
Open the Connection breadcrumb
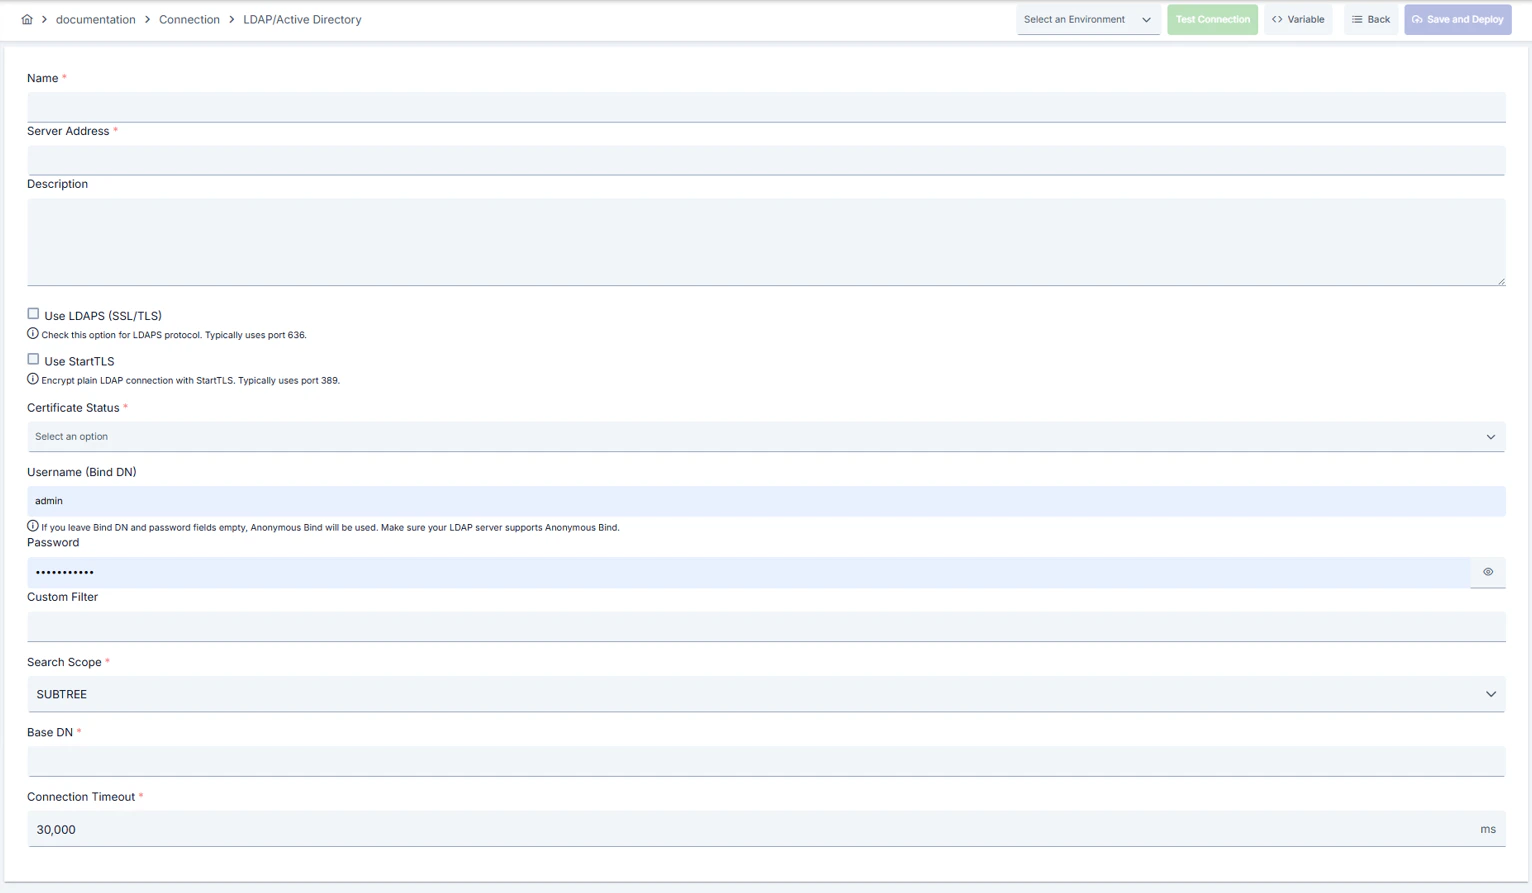coord(189,19)
